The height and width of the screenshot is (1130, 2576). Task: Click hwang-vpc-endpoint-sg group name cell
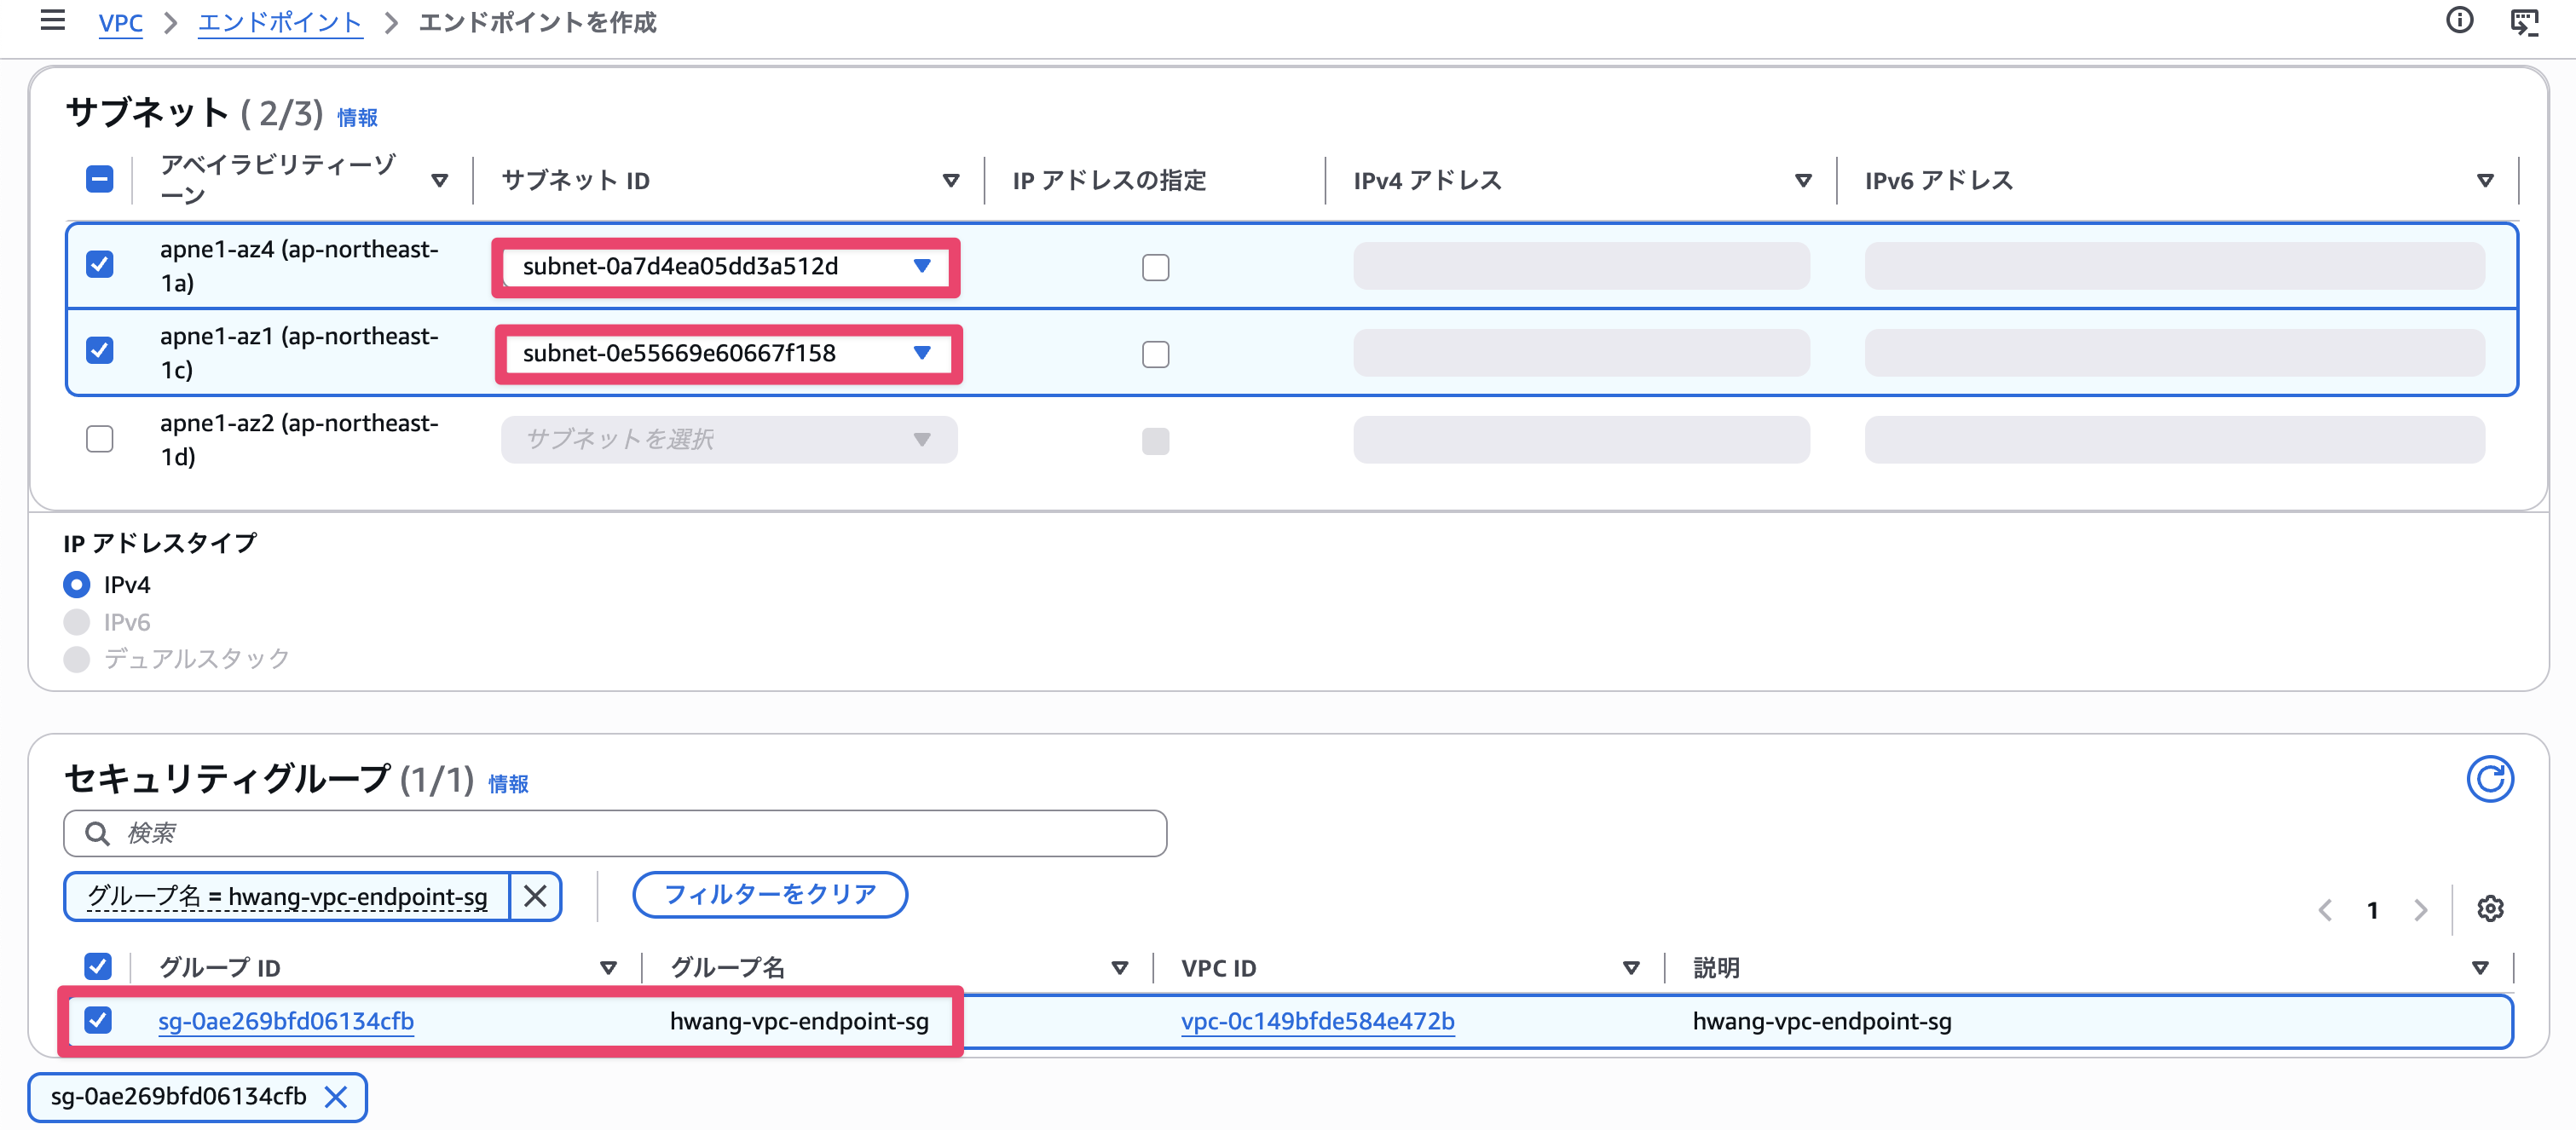[799, 1021]
